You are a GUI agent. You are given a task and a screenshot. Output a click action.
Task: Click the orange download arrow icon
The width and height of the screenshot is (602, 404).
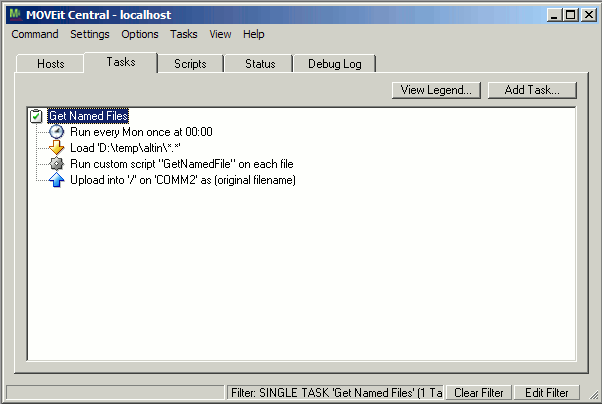[x=56, y=148]
